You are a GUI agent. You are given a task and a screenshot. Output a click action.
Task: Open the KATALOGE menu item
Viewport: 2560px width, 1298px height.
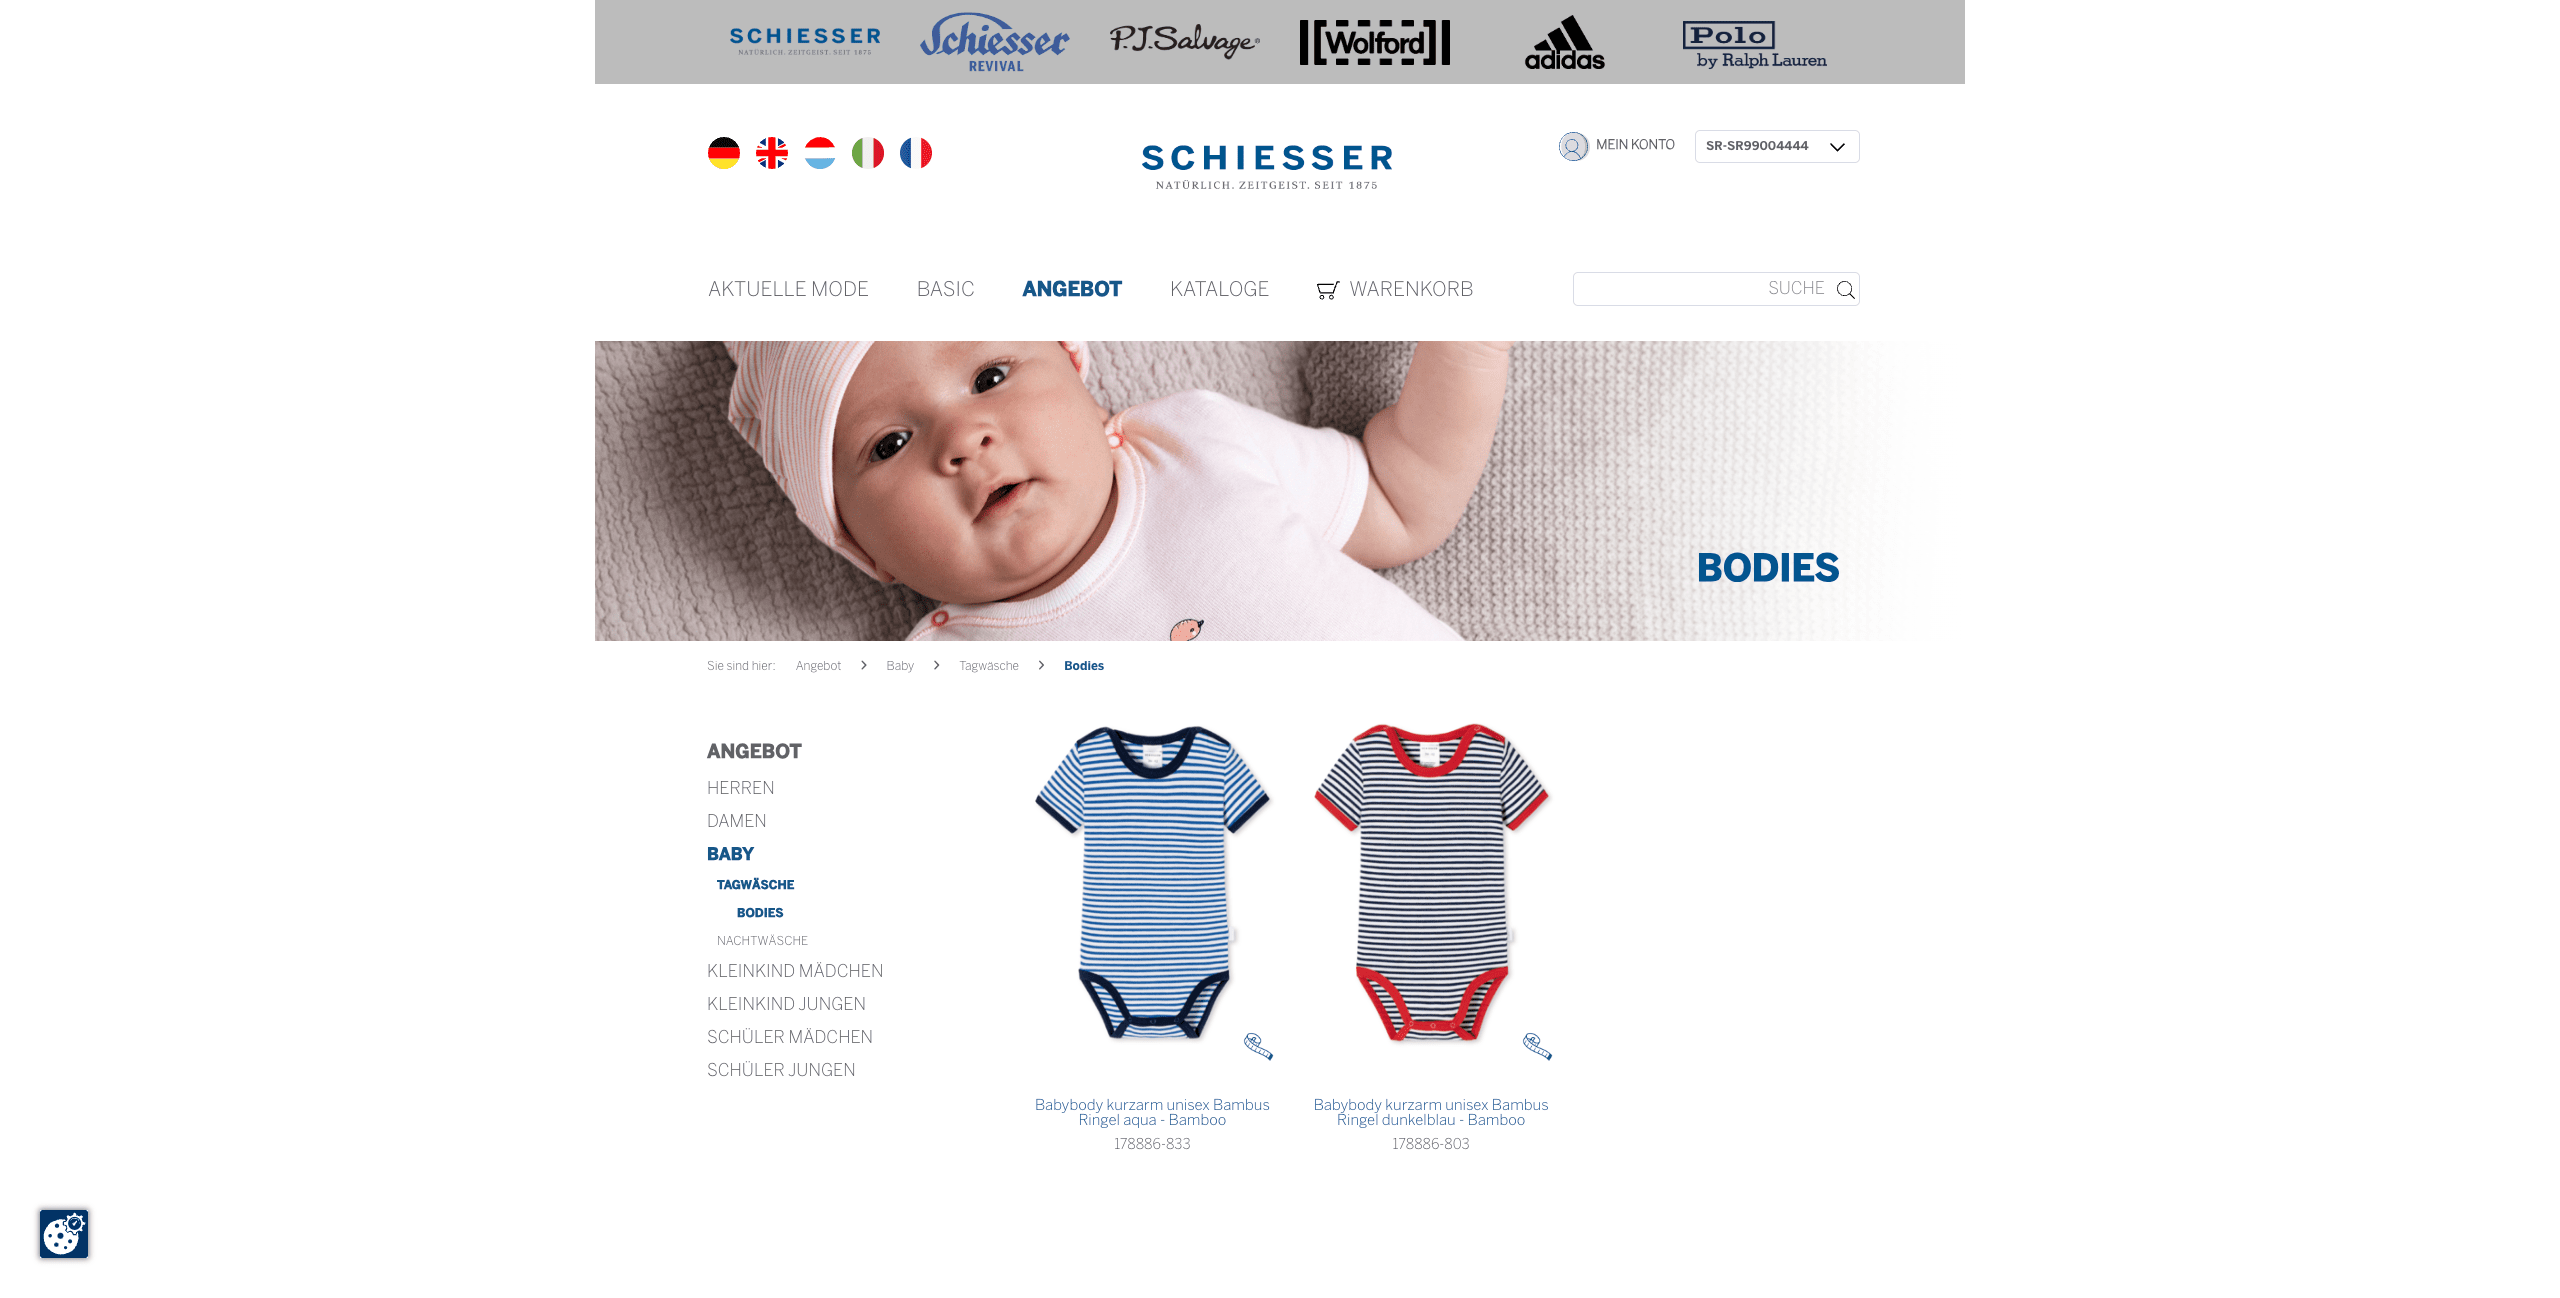pyautogui.click(x=1219, y=289)
